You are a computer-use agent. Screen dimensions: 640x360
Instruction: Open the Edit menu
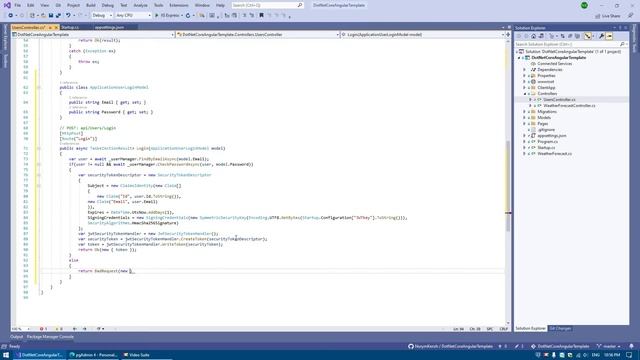coord(31,5)
